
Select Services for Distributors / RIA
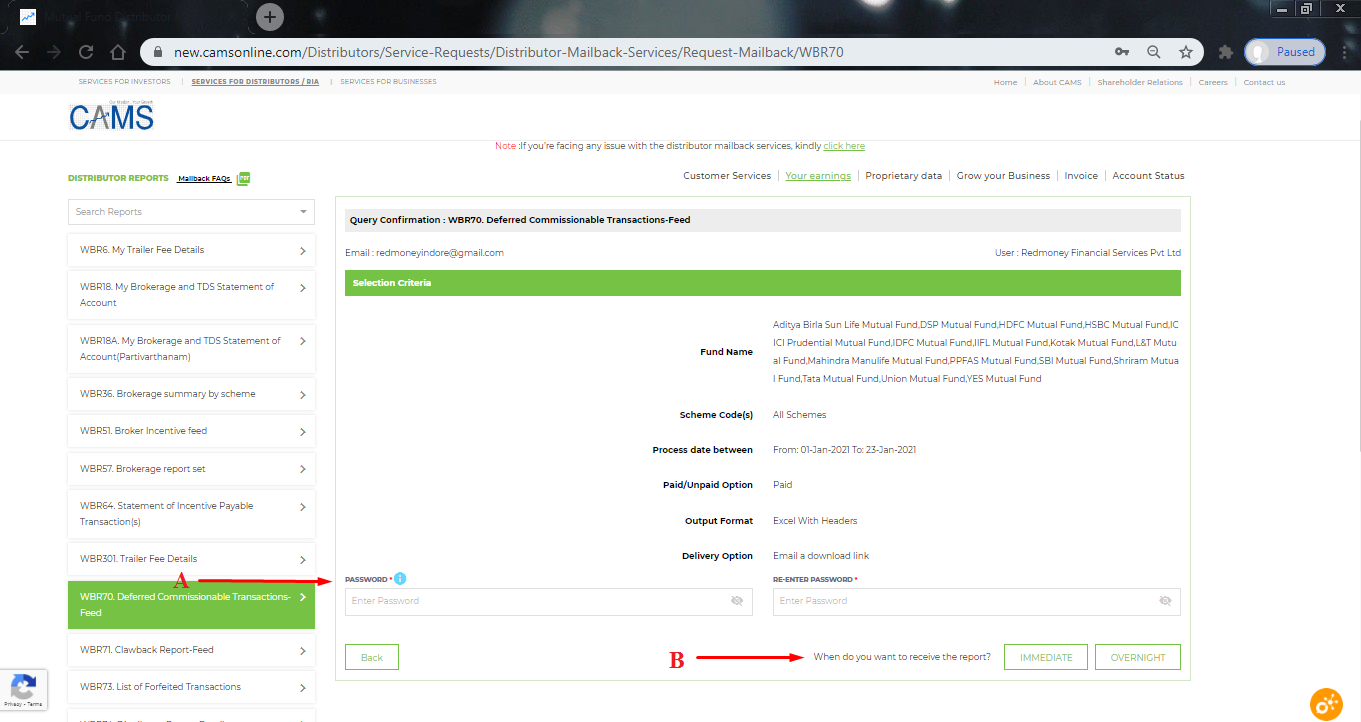point(255,82)
